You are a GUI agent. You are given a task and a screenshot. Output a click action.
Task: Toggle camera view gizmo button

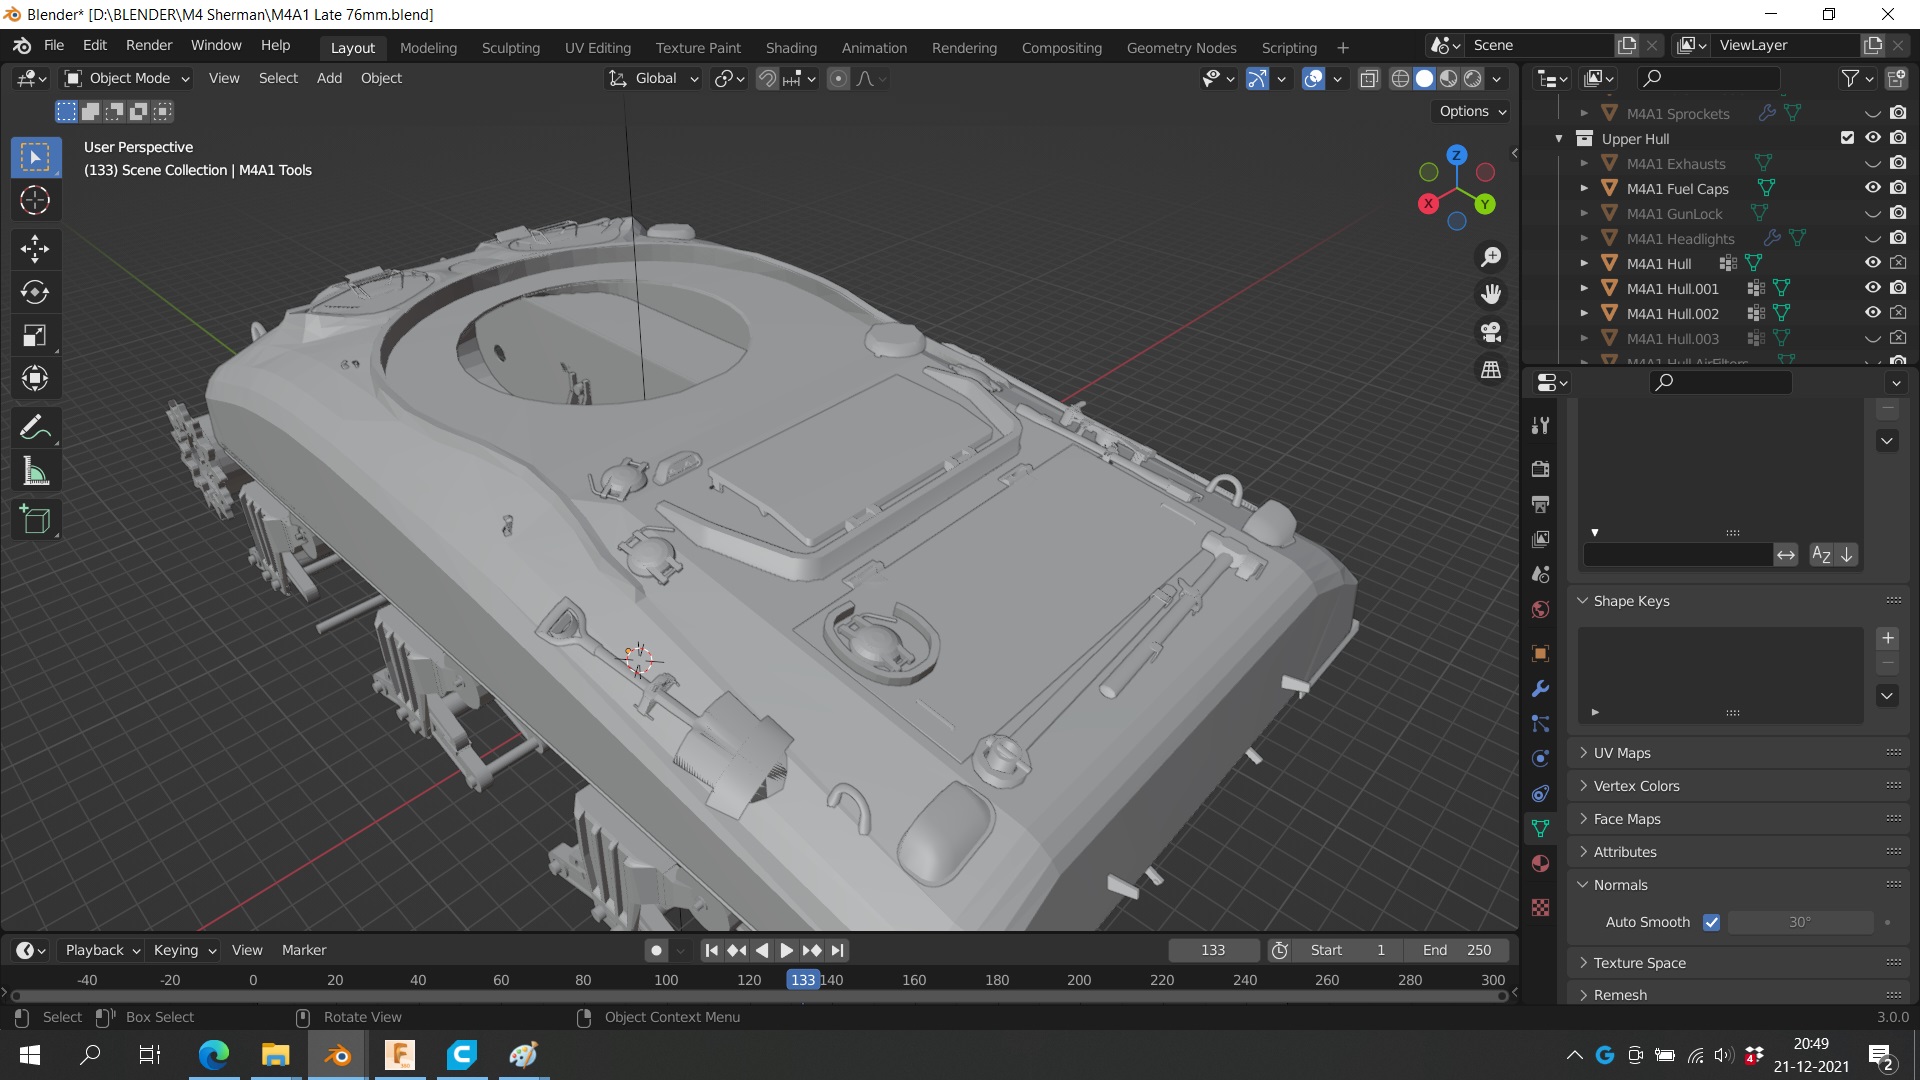[1491, 332]
